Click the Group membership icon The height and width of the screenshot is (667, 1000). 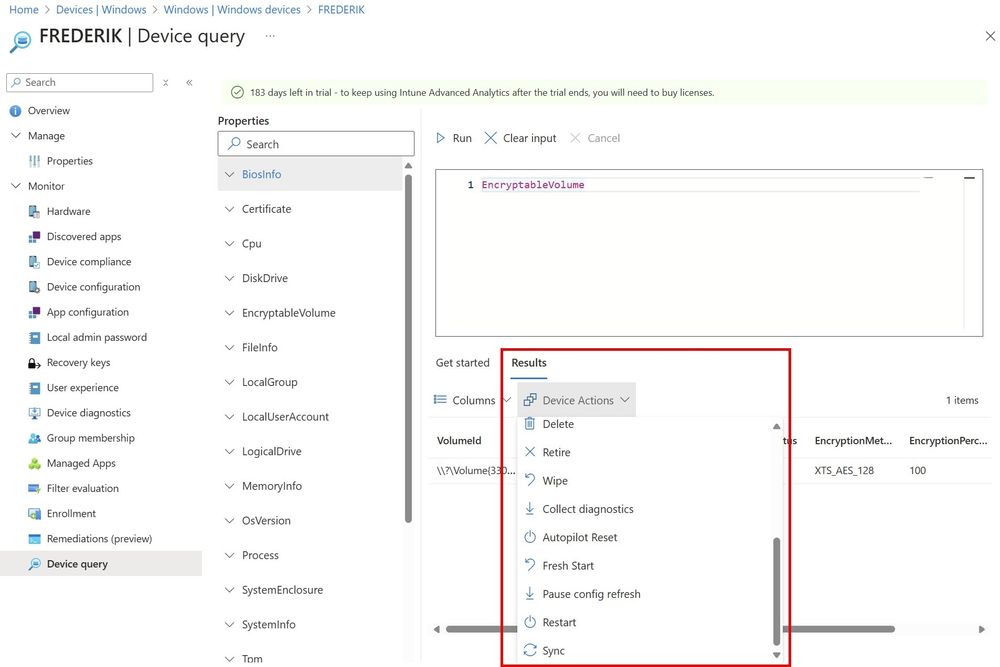pos(34,438)
